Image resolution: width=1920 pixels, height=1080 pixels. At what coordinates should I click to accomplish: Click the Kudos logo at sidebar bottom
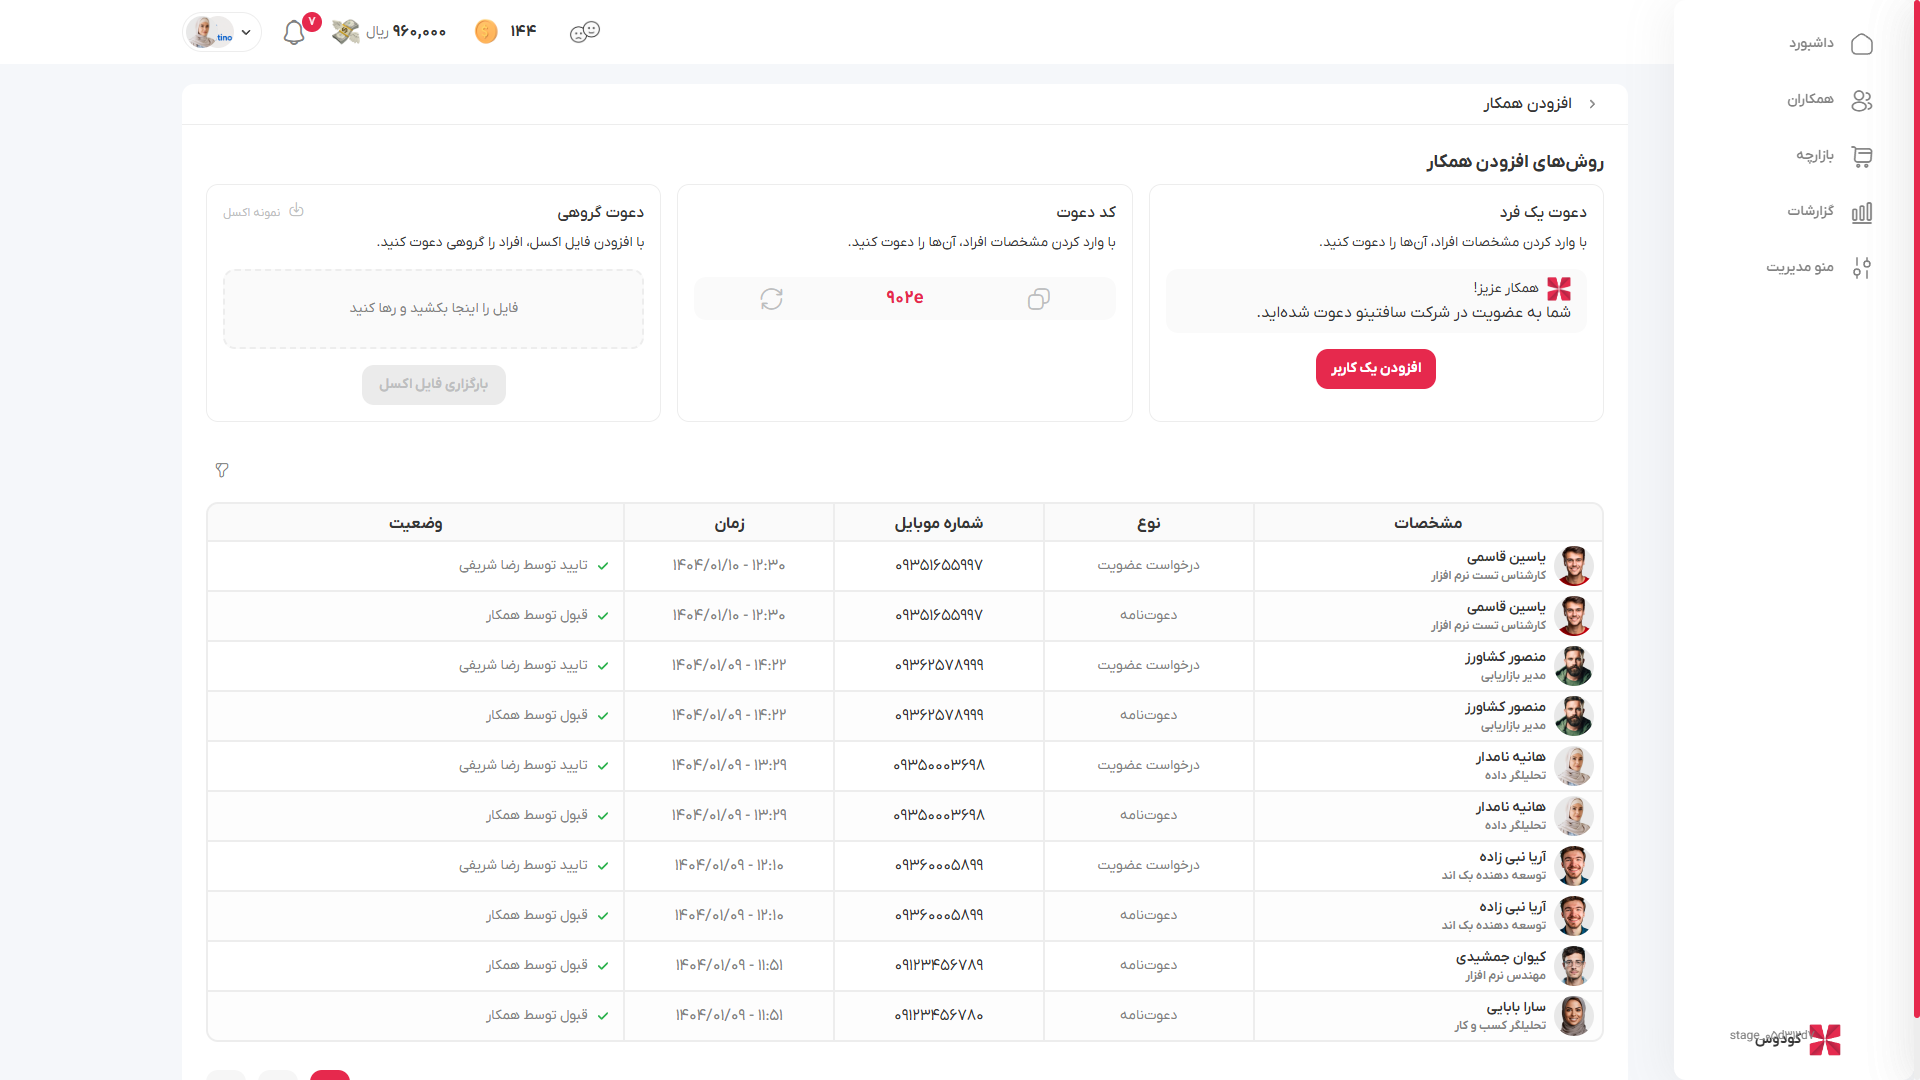[x=1824, y=1040]
